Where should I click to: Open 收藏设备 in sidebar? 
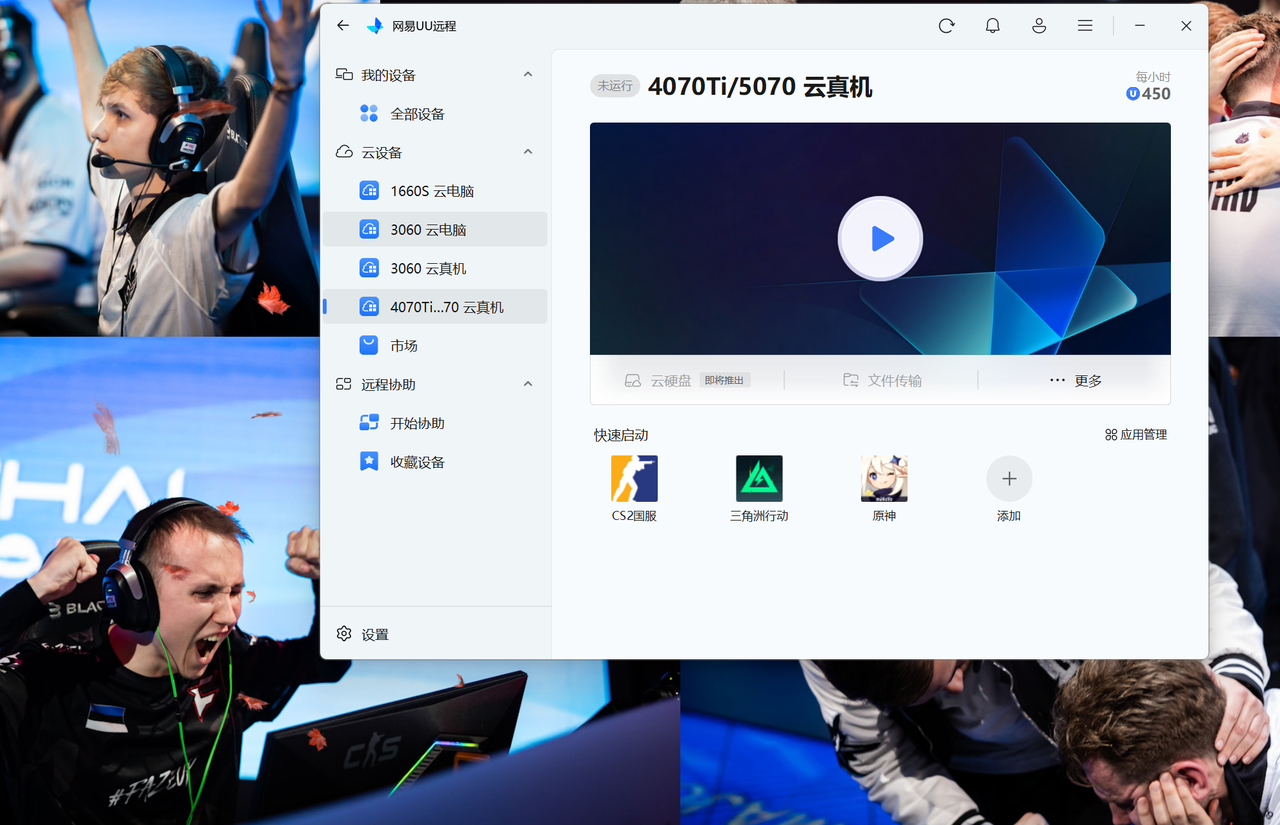coord(435,462)
